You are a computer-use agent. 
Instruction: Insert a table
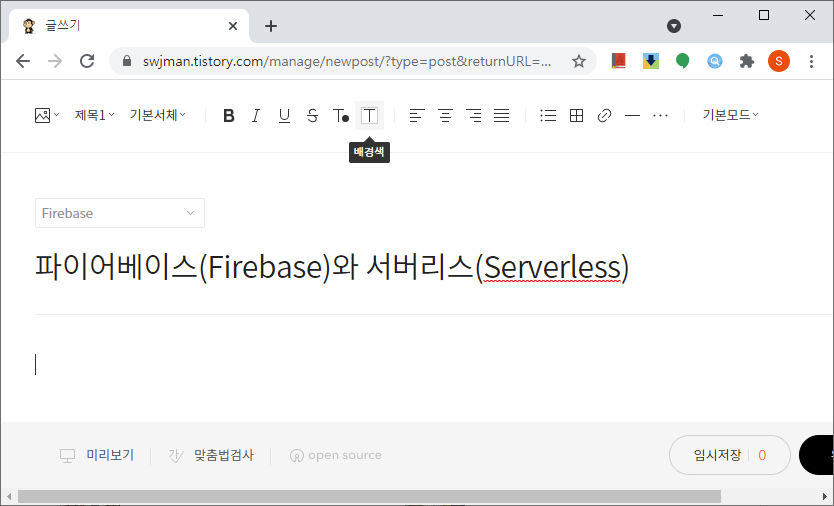(x=576, y=115)
